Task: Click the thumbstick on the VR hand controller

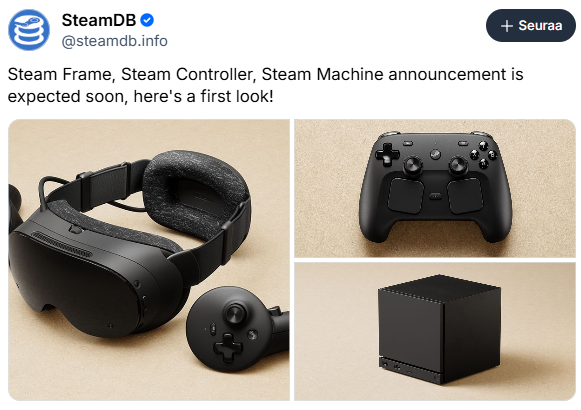Action: tap(235, 314)
